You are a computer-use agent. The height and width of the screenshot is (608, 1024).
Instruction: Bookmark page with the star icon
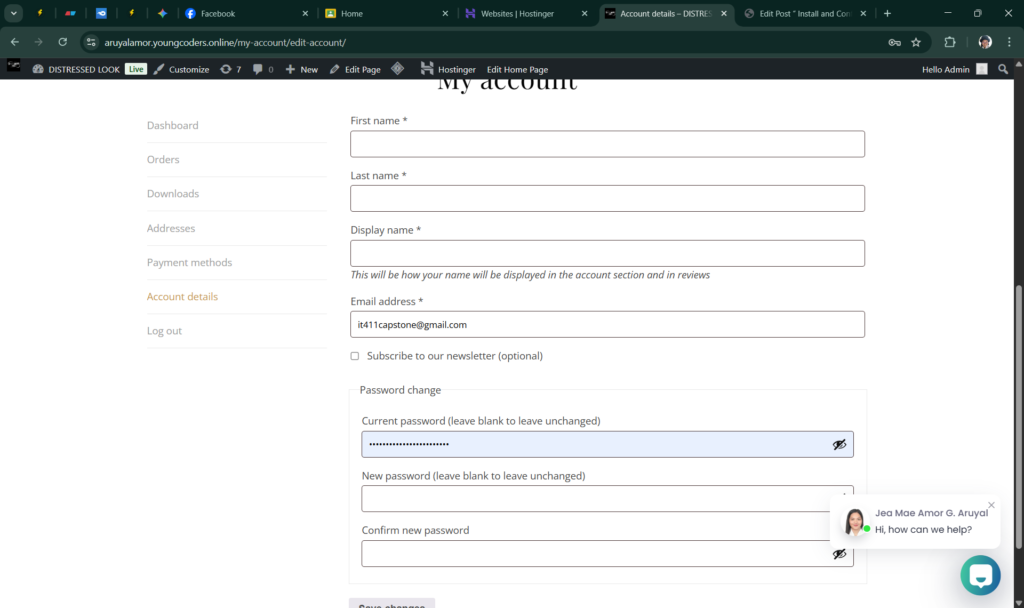pos(915,42)
